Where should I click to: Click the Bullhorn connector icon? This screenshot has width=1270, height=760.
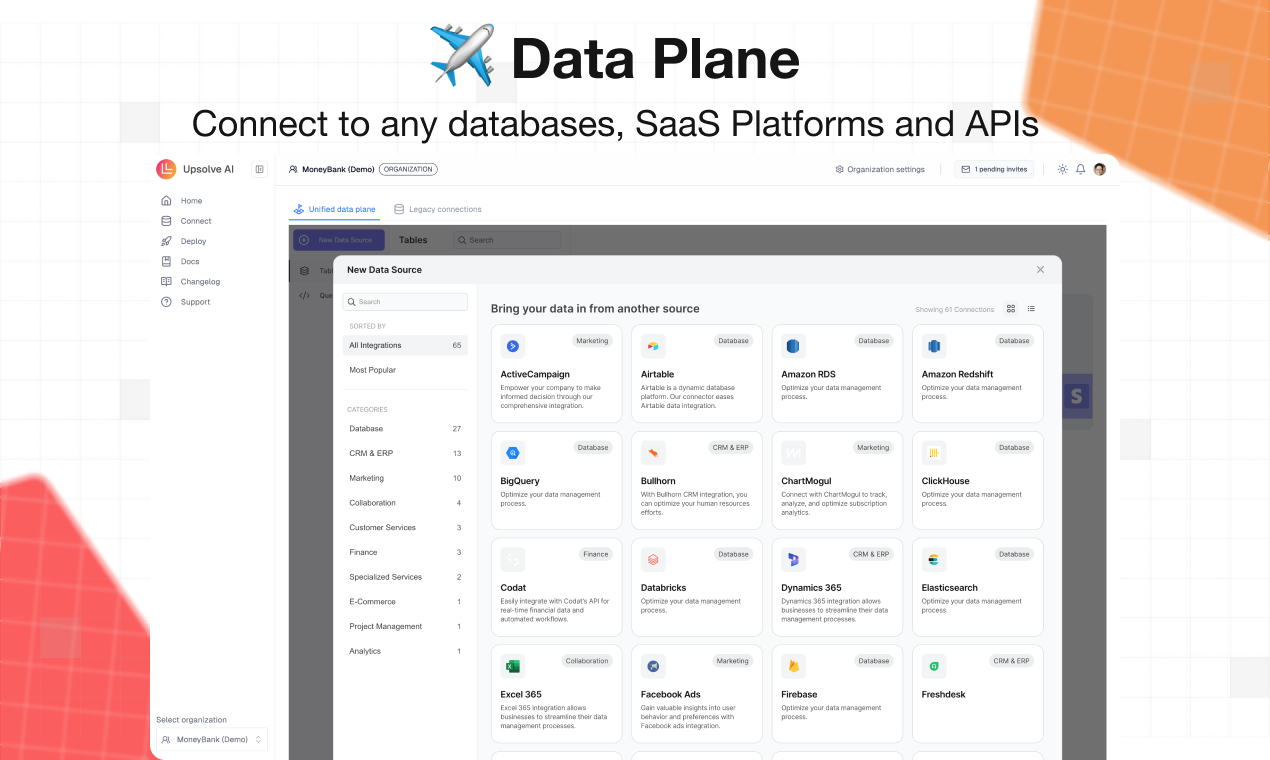coord(653,452)
